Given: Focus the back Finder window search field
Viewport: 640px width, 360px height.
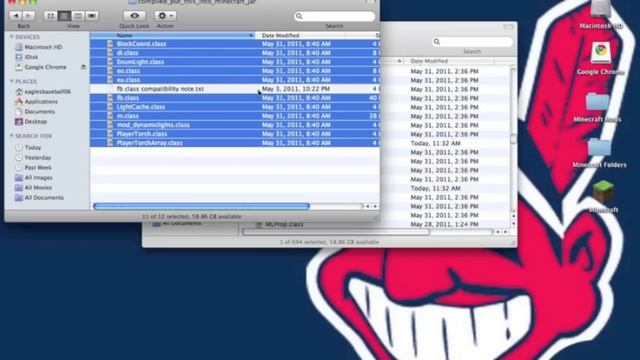Looking at the screenshot, I should 472,42.
